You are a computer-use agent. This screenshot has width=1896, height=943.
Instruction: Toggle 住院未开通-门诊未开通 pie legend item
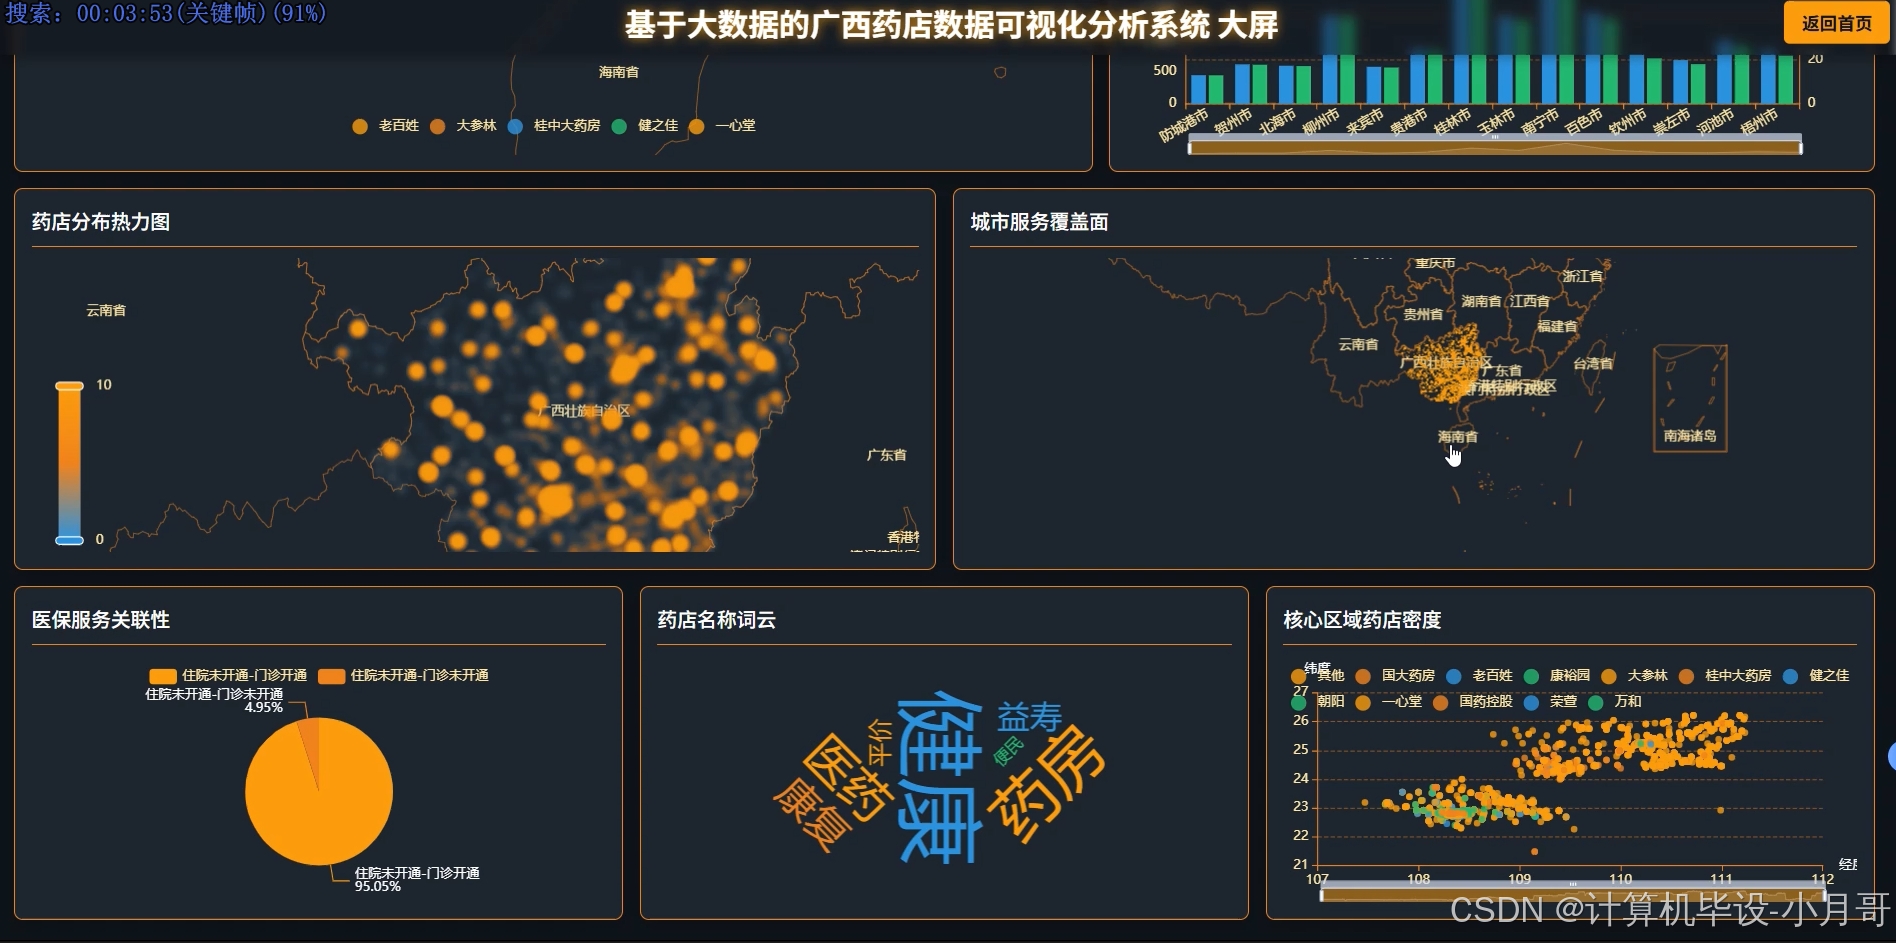click(x=403, y=676)
